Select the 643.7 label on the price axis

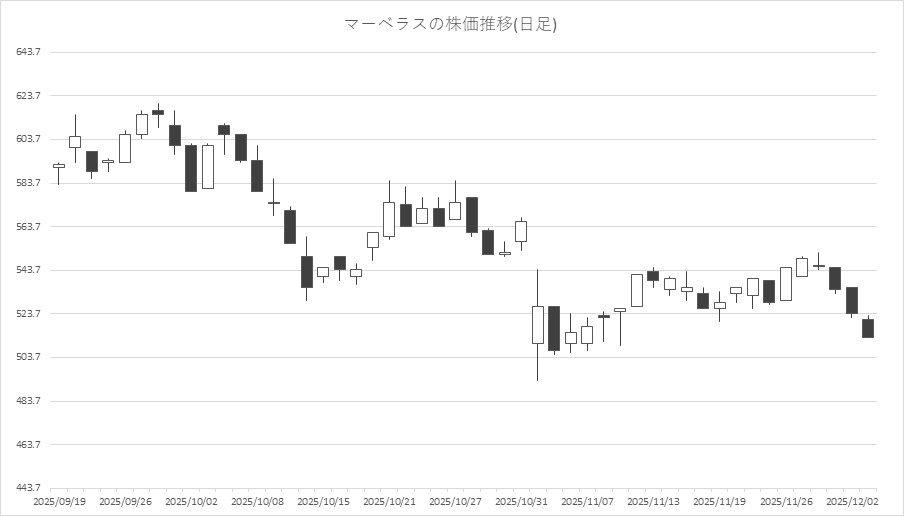tap(29, 52)
